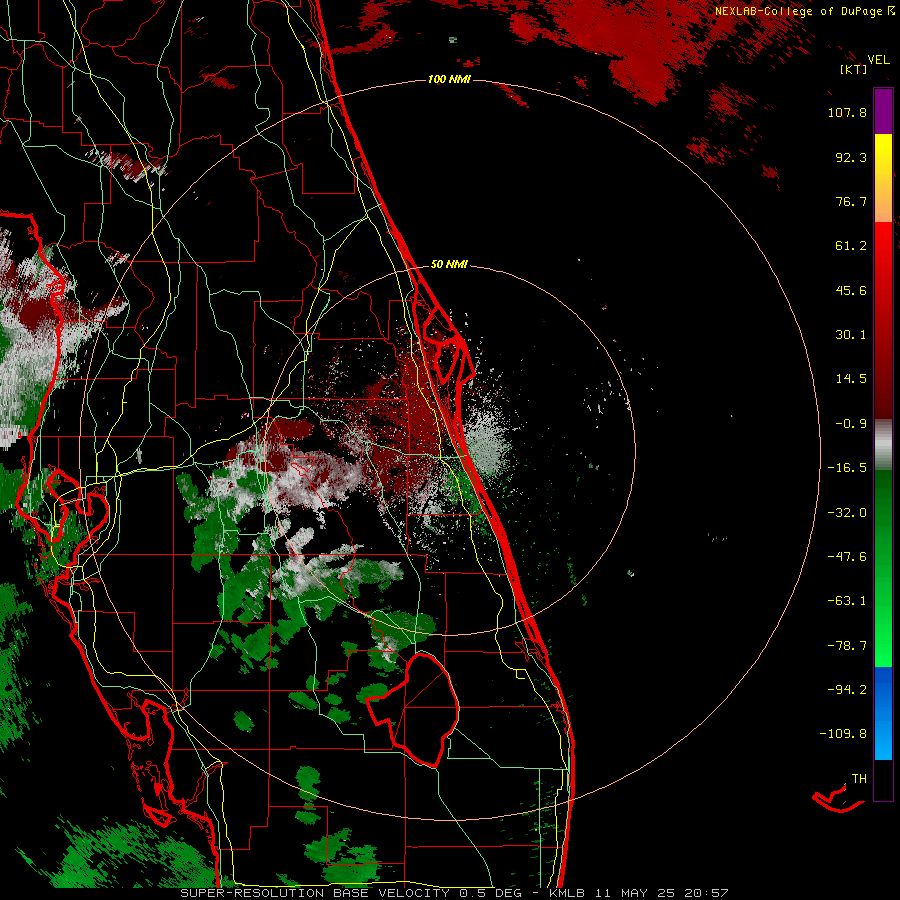Click the Super-Resolution Base Velocity caption
This screenshot has height=900, width=900.
tap(454, 893)
